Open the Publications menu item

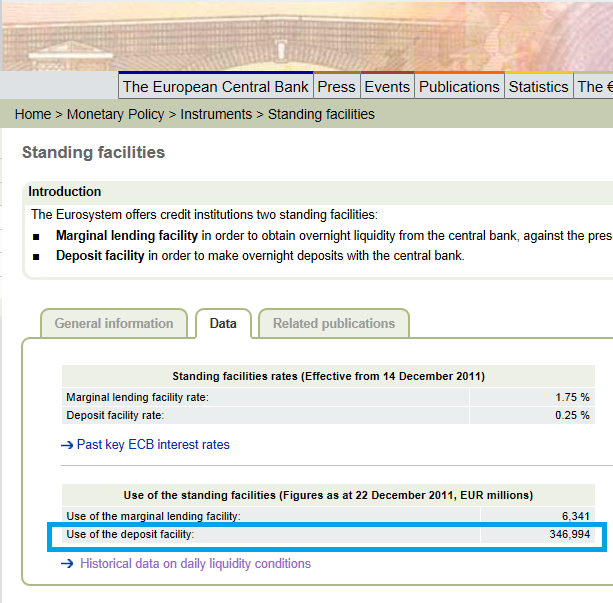pos(459,86)
